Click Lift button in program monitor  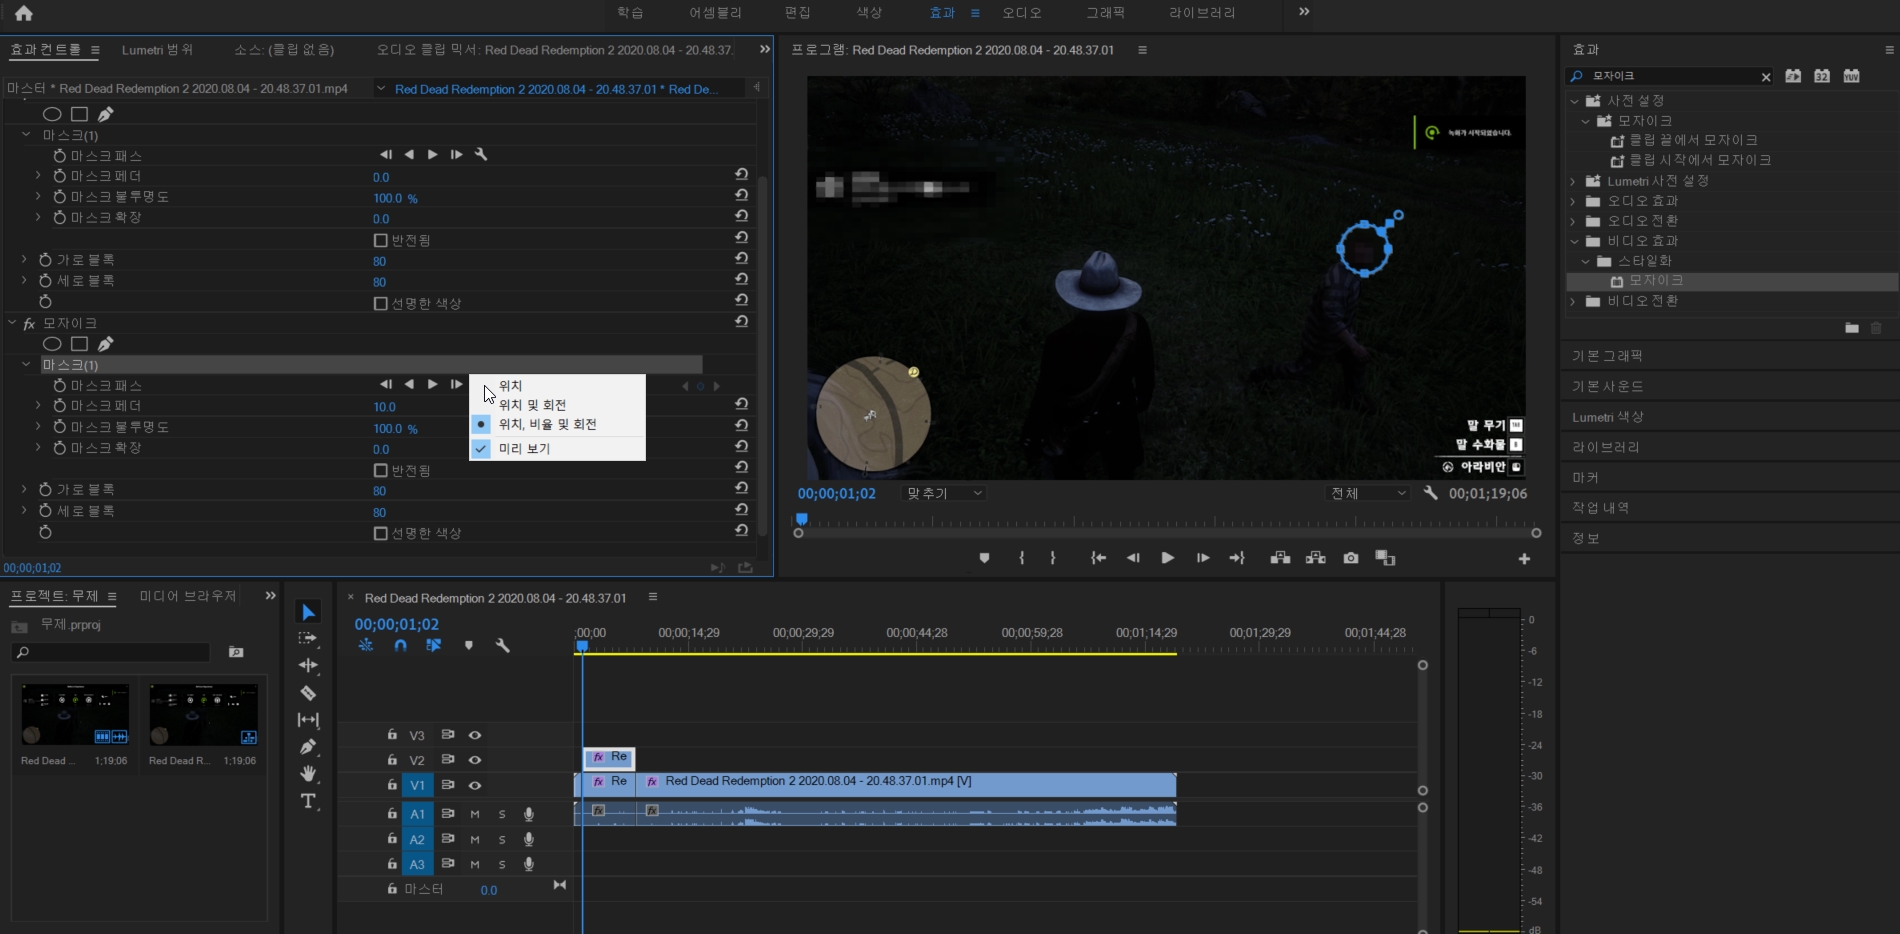click(1280, 558)
